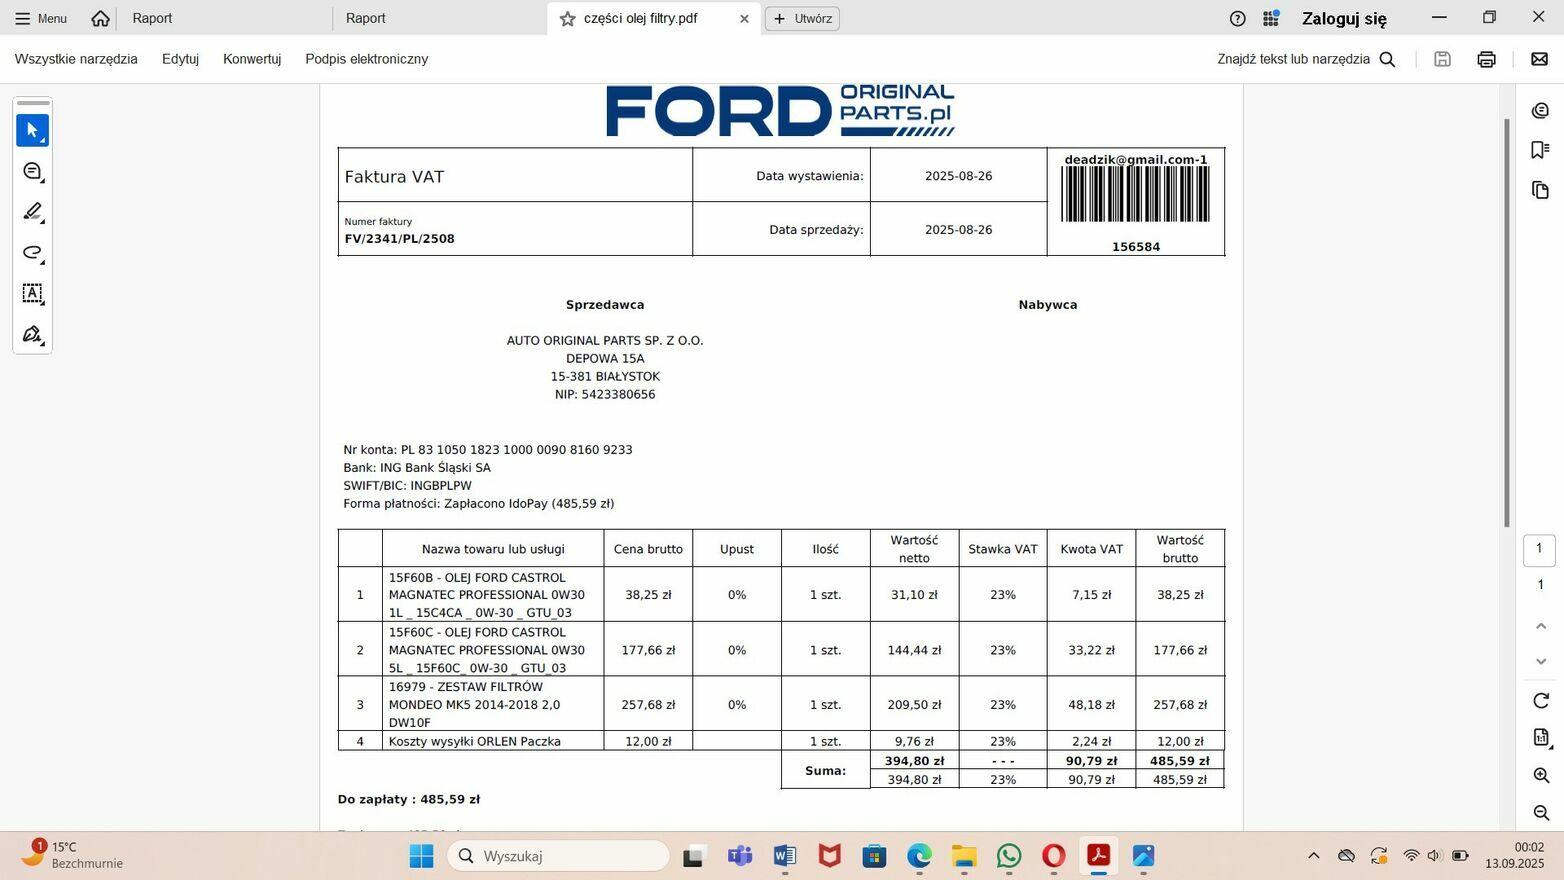This screenshot has height=880, width=1564.
Task: Click the barcode number 156584
Action: (x=1136, y=247)
